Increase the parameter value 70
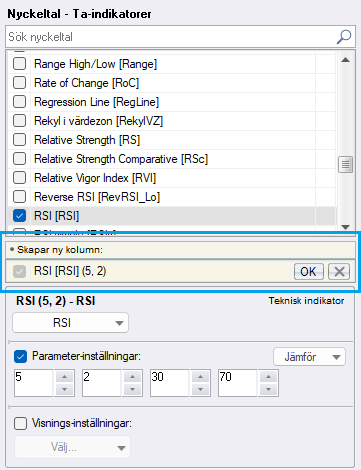 [x=268, y=376]
